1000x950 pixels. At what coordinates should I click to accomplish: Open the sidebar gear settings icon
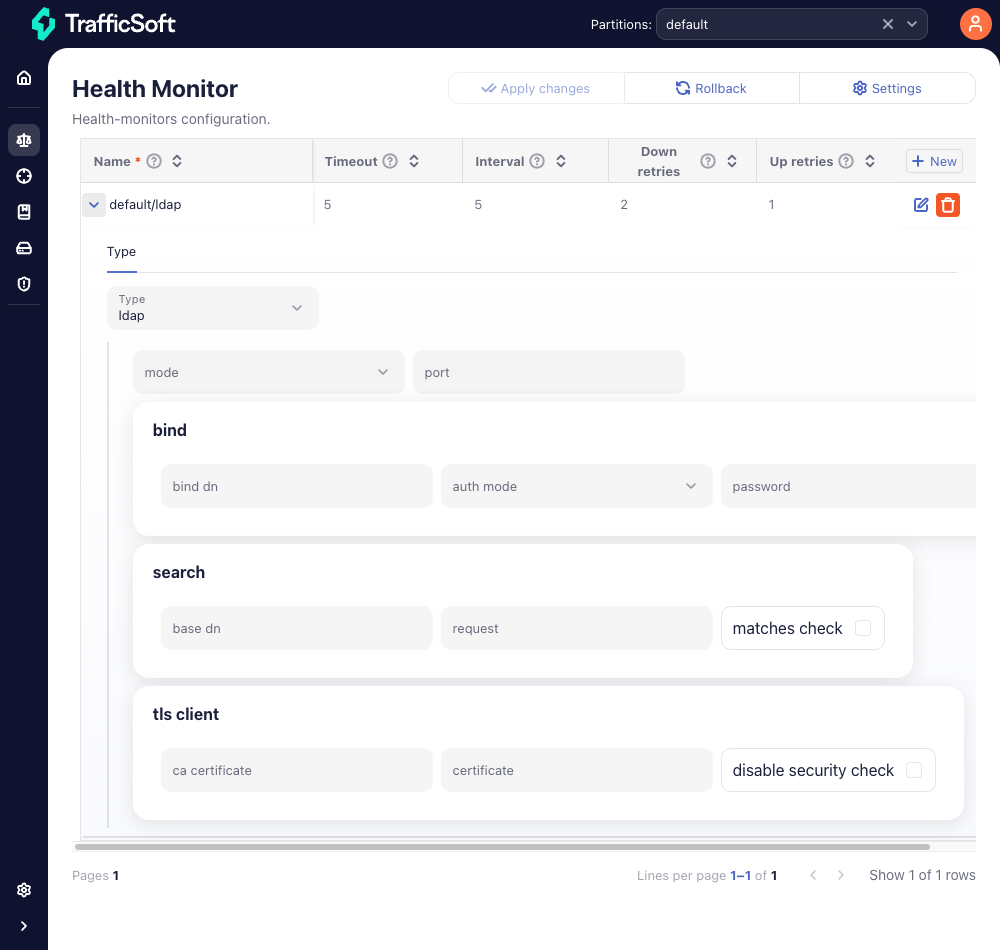tap(24, 890)
